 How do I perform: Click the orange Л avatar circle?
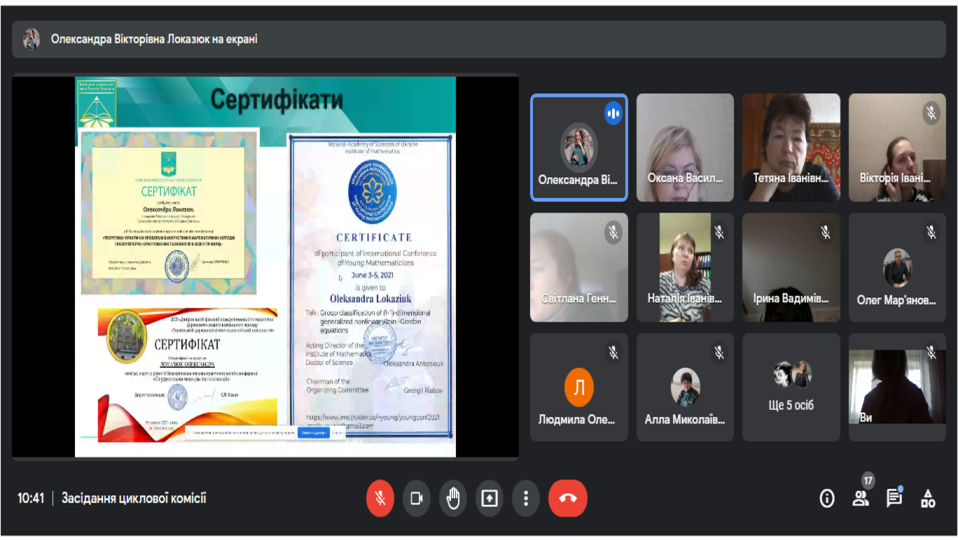[579, 387]
